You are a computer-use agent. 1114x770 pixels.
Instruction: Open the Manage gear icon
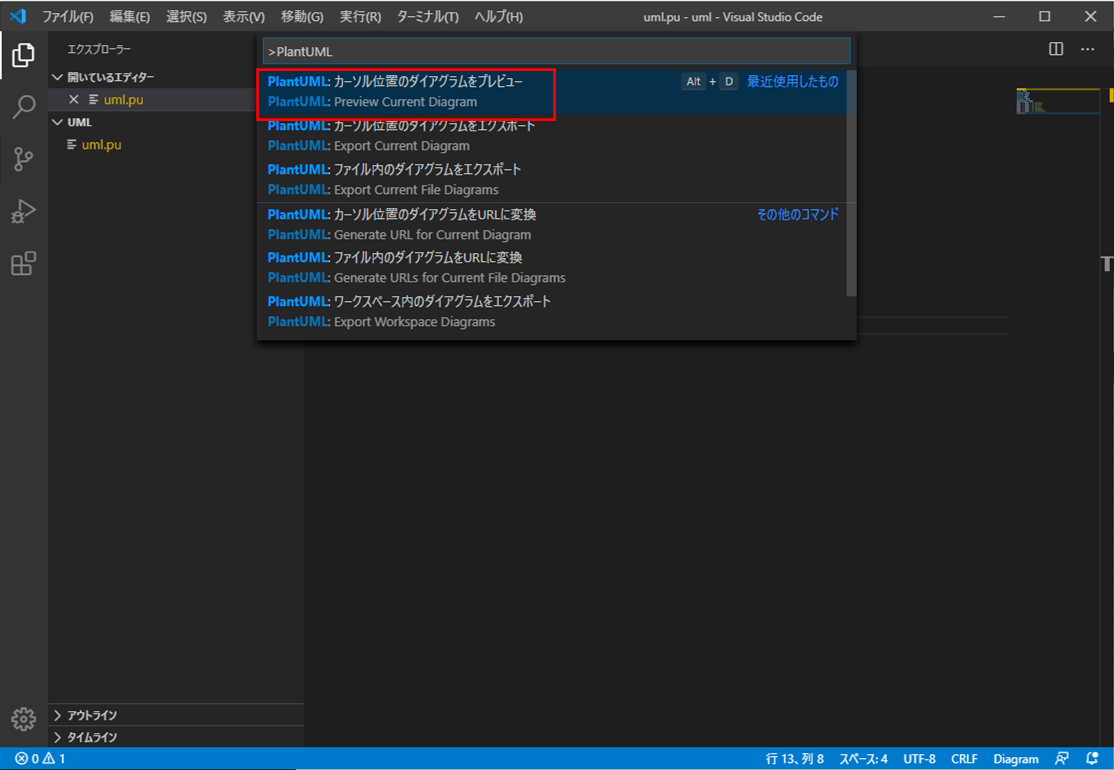(x=23, y=719)
